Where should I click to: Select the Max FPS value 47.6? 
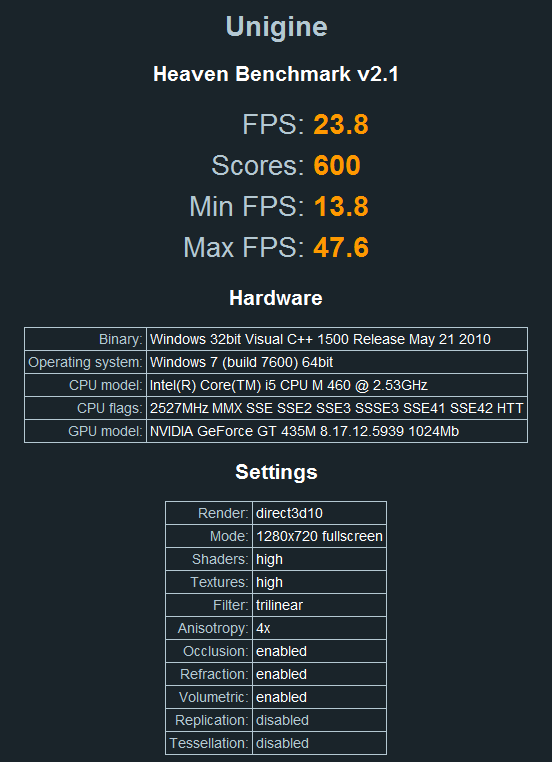click(341, 247)
